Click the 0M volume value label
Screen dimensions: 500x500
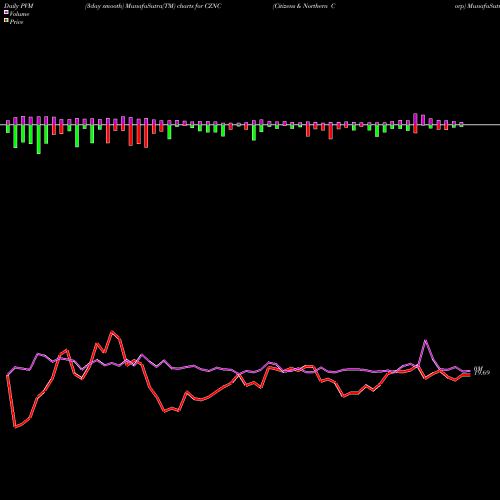(x=478, y=369)
